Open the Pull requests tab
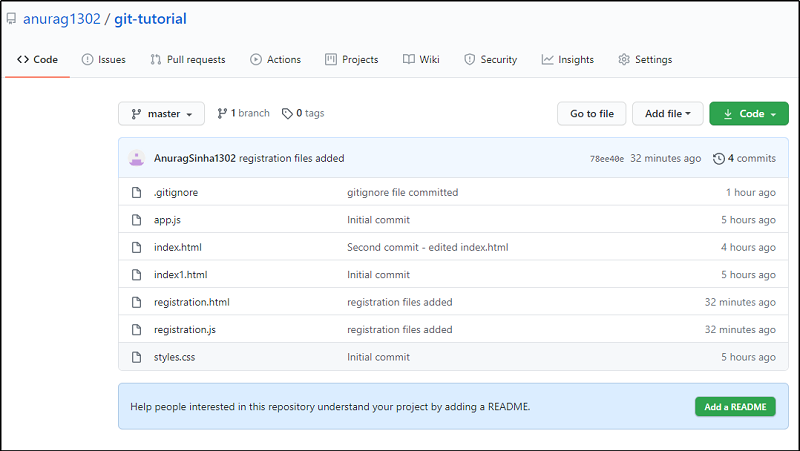 (x=187, y=60)
